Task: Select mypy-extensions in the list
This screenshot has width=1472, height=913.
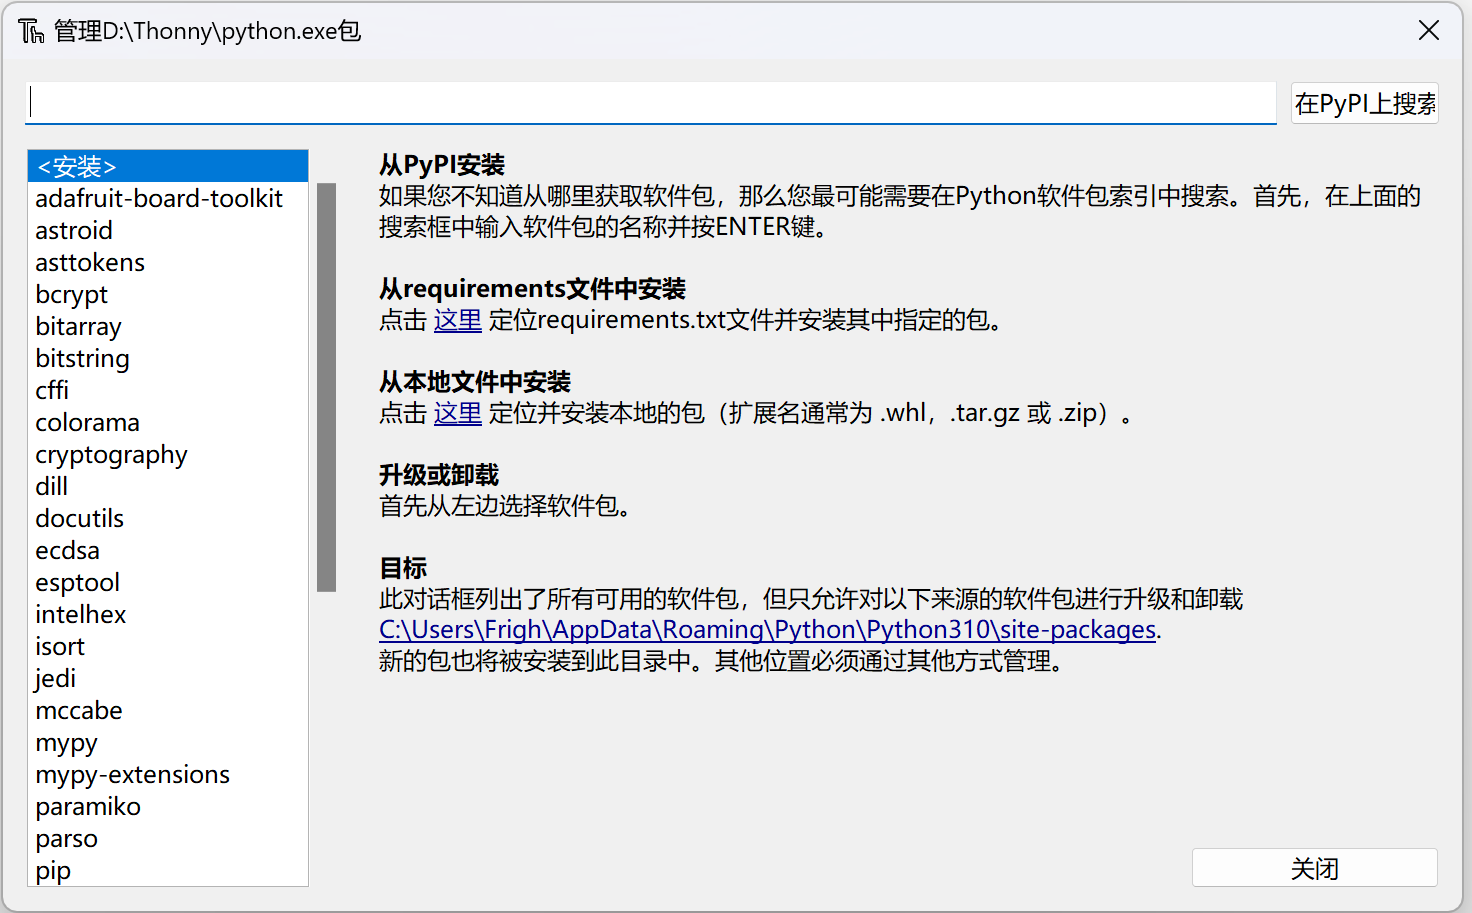Action: [x=132, y=774]
